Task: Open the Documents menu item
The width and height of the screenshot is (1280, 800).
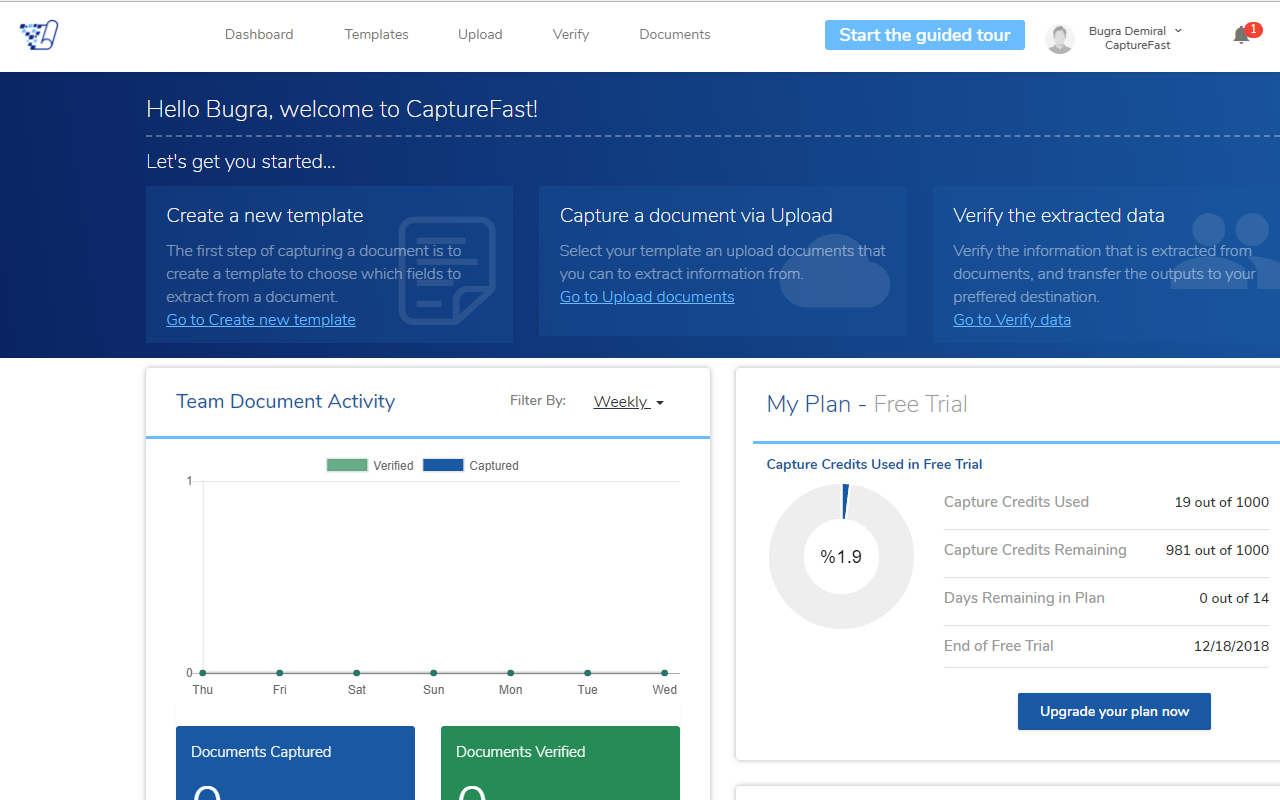Action: click(x=675, y=34)
